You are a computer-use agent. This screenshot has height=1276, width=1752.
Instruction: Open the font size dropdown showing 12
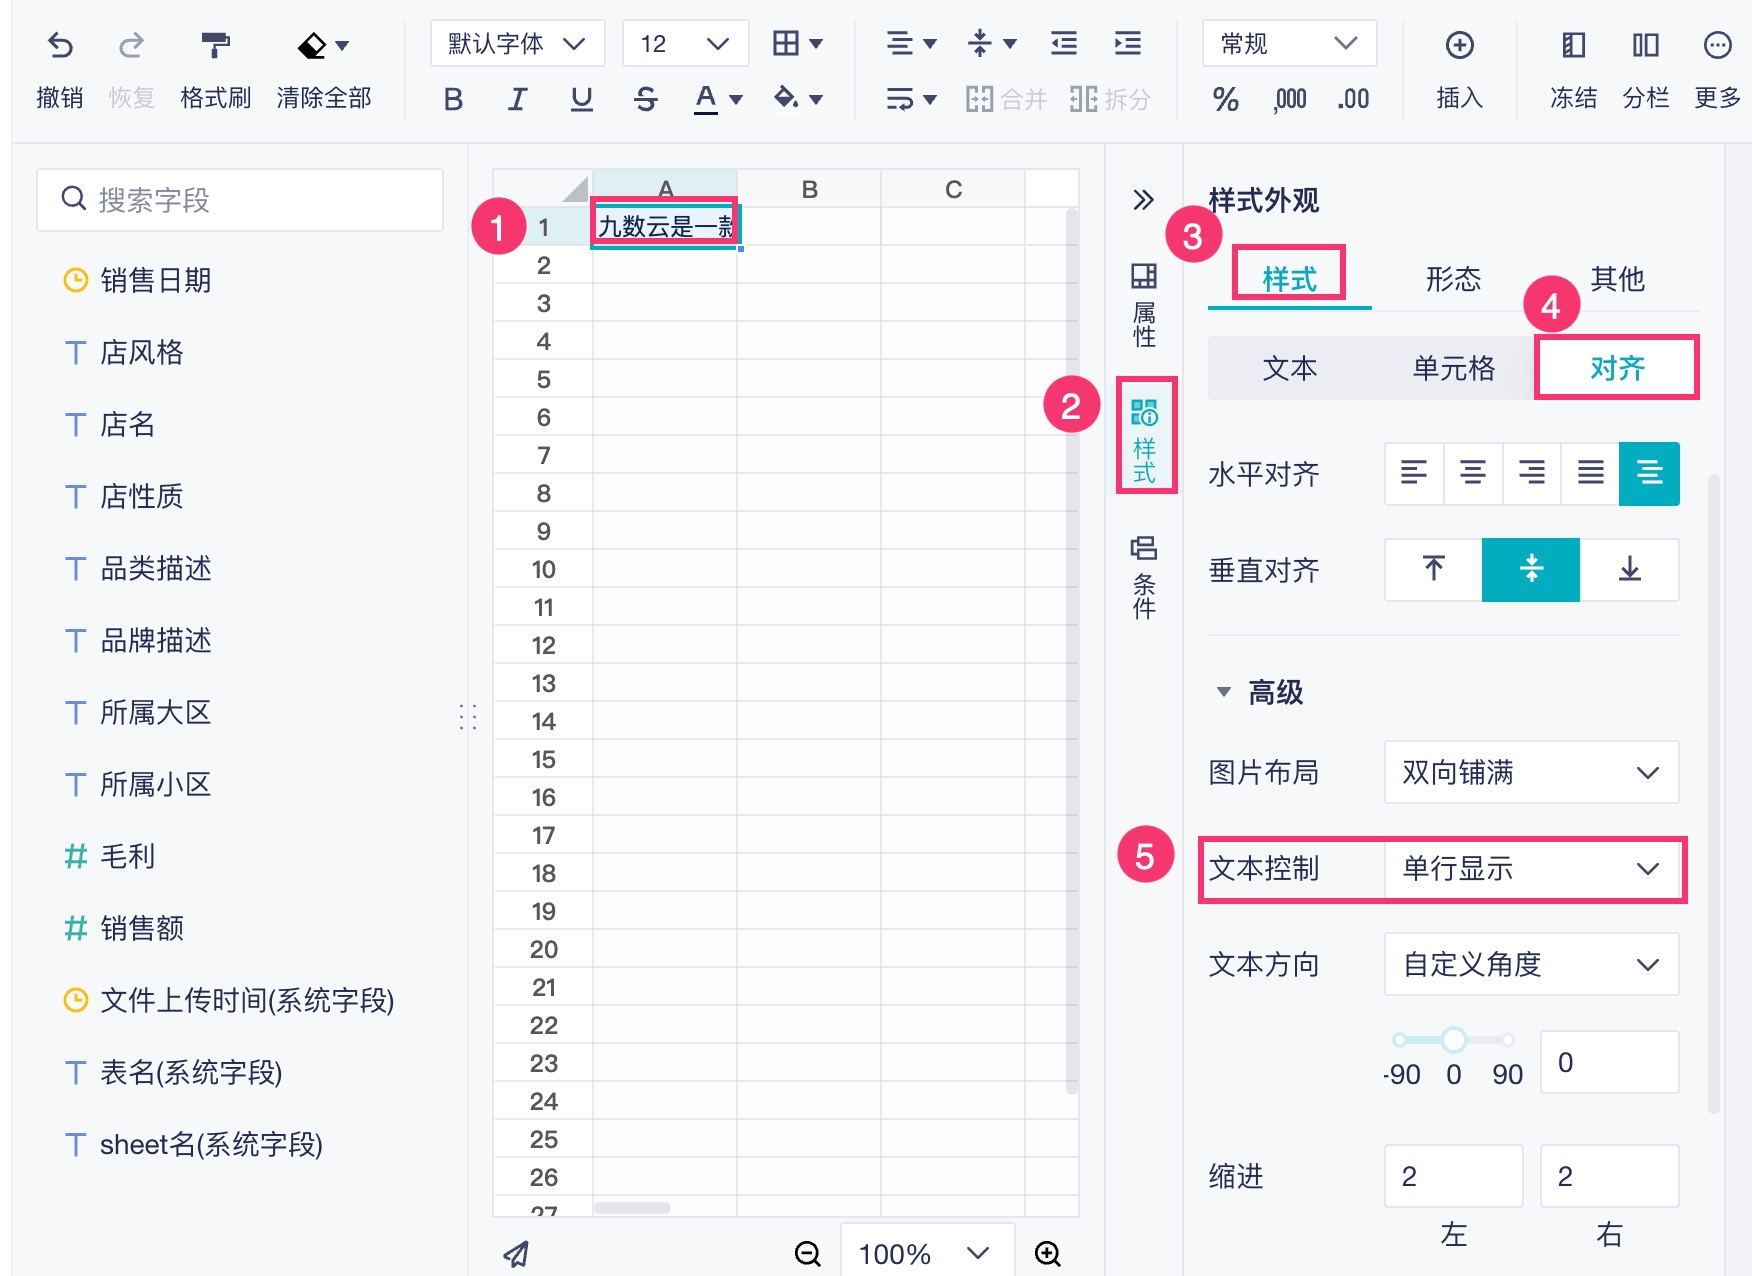pos(685,43)
